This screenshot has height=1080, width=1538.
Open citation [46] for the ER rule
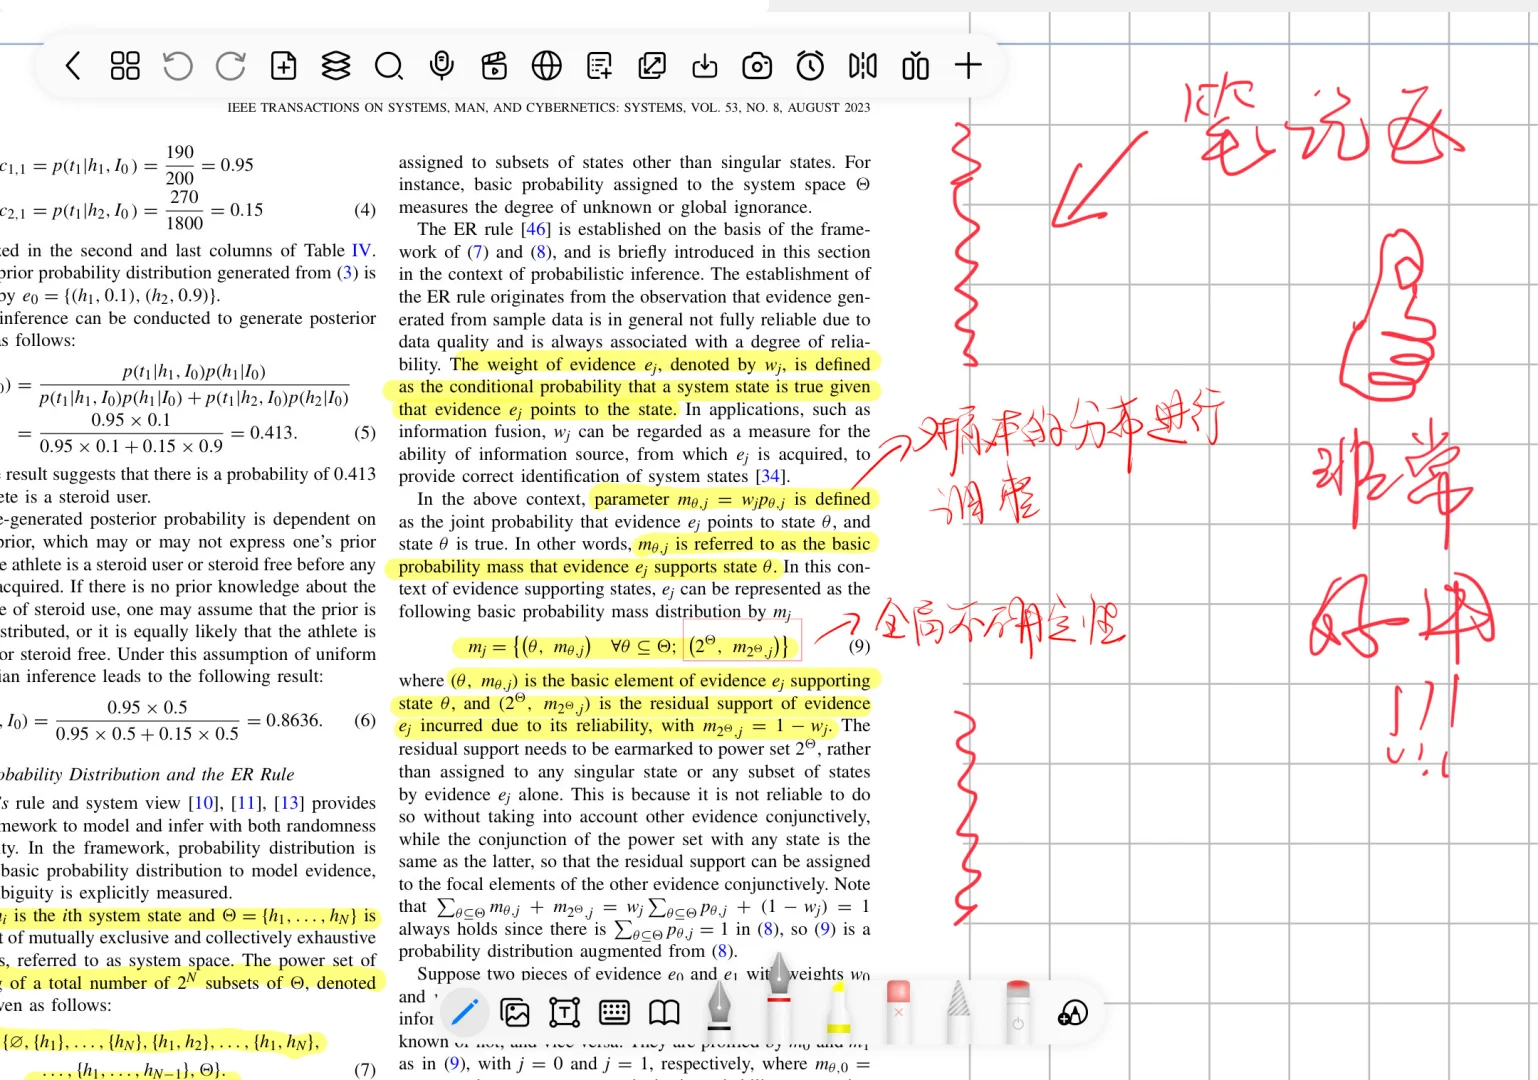tap(537, 229)
